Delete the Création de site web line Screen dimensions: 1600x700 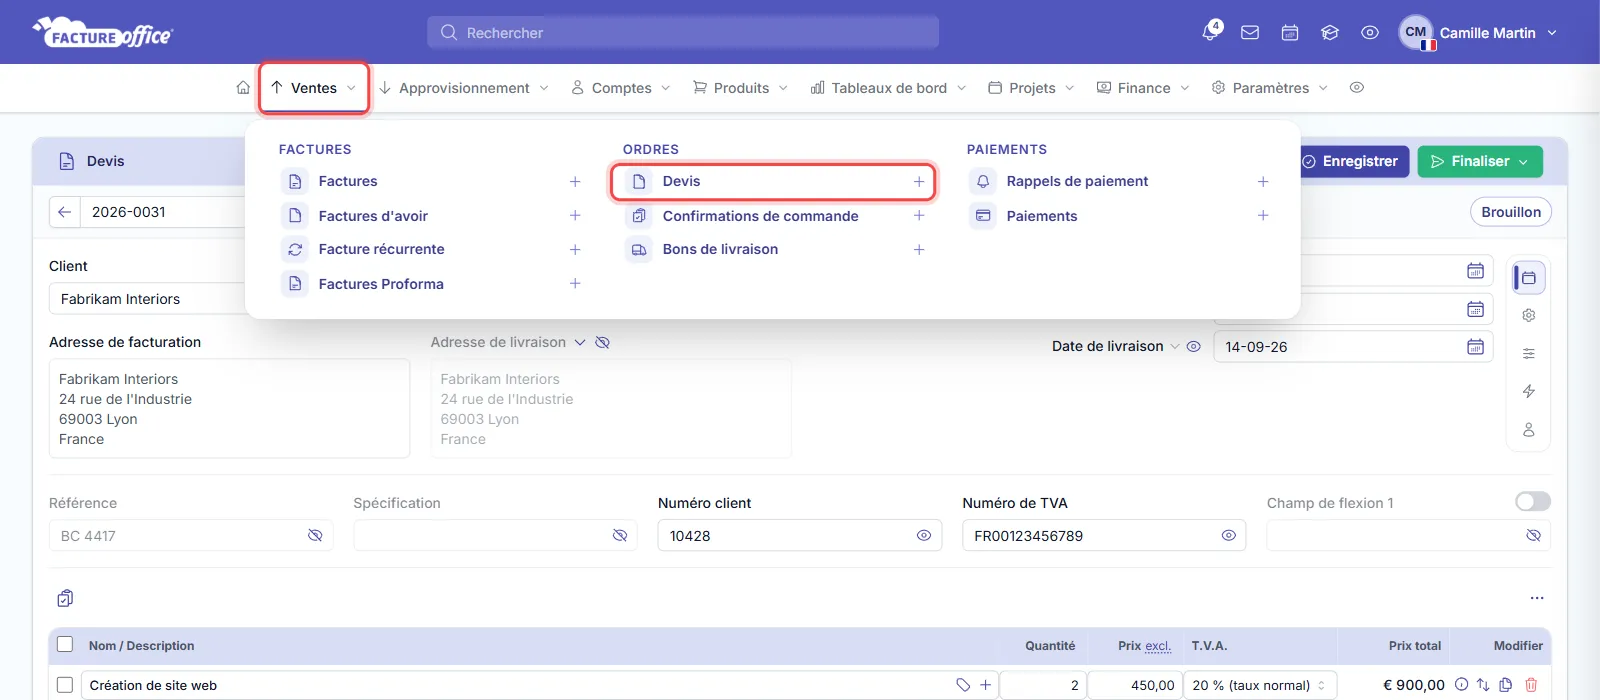coord(1531,685)
